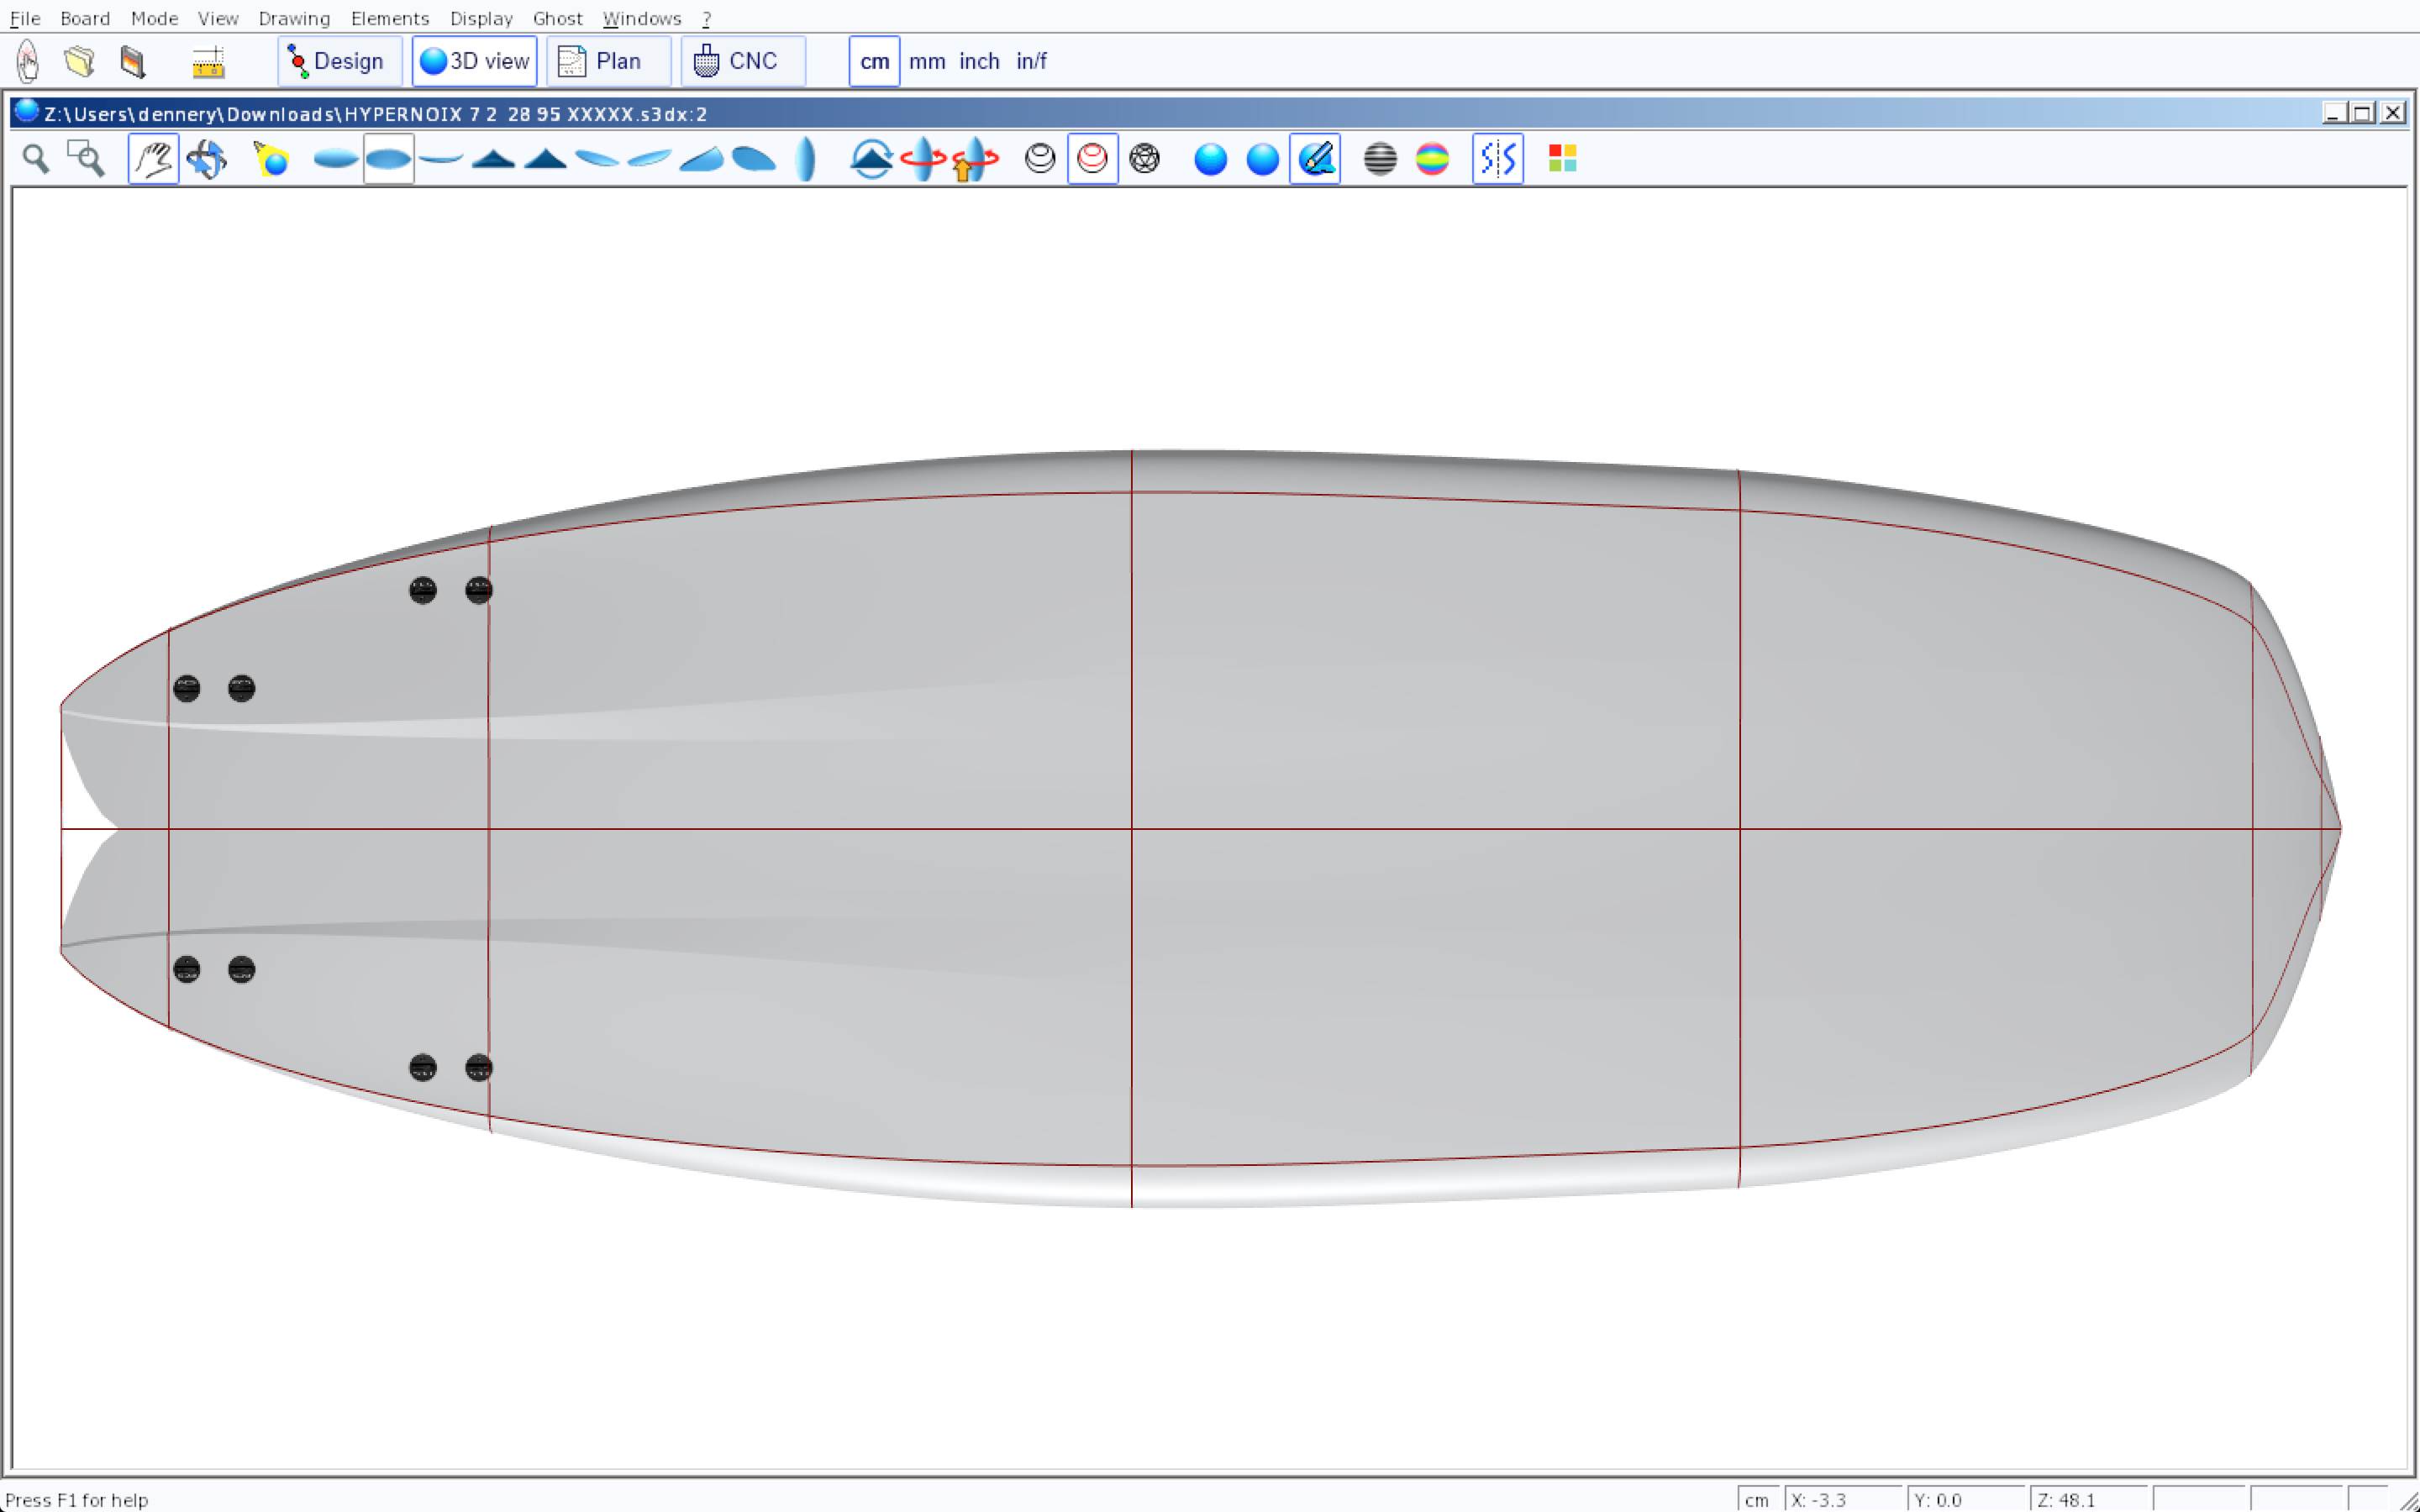
Task: Click the rainbow curvature sphere icon
Action: click(1432, 159)
